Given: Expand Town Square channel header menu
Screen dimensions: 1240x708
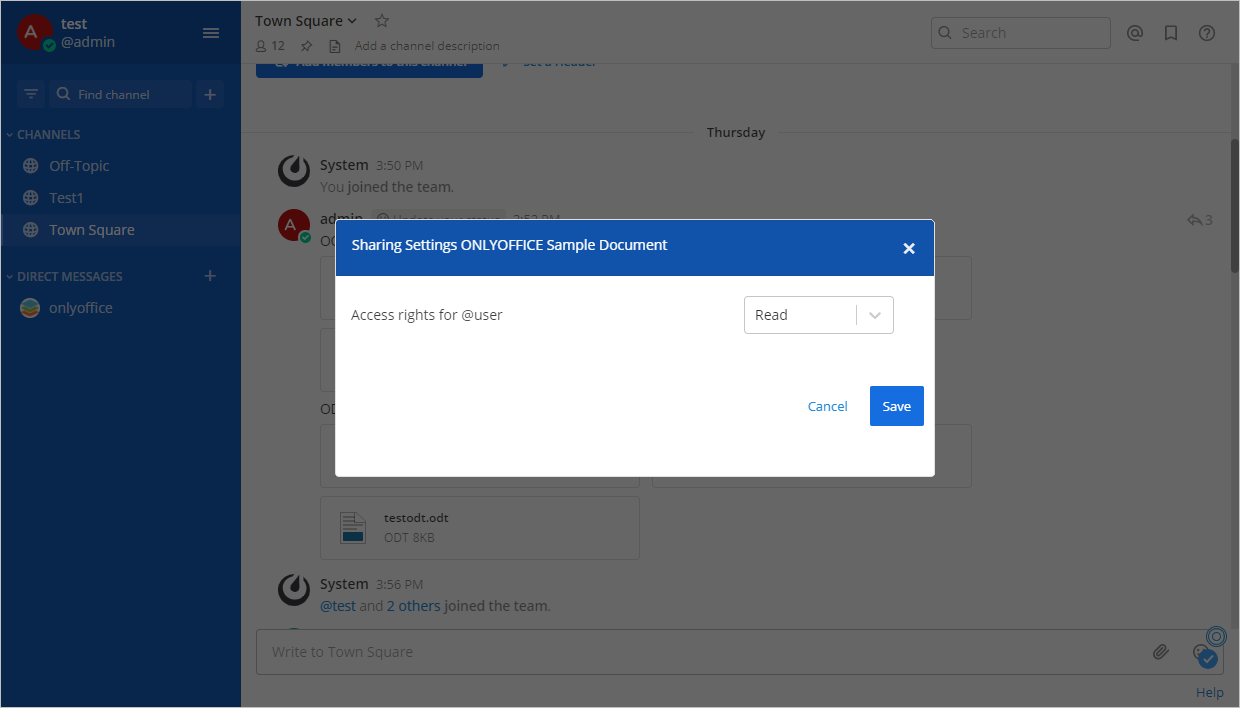Looking at the screenshot, I should 305,21.
